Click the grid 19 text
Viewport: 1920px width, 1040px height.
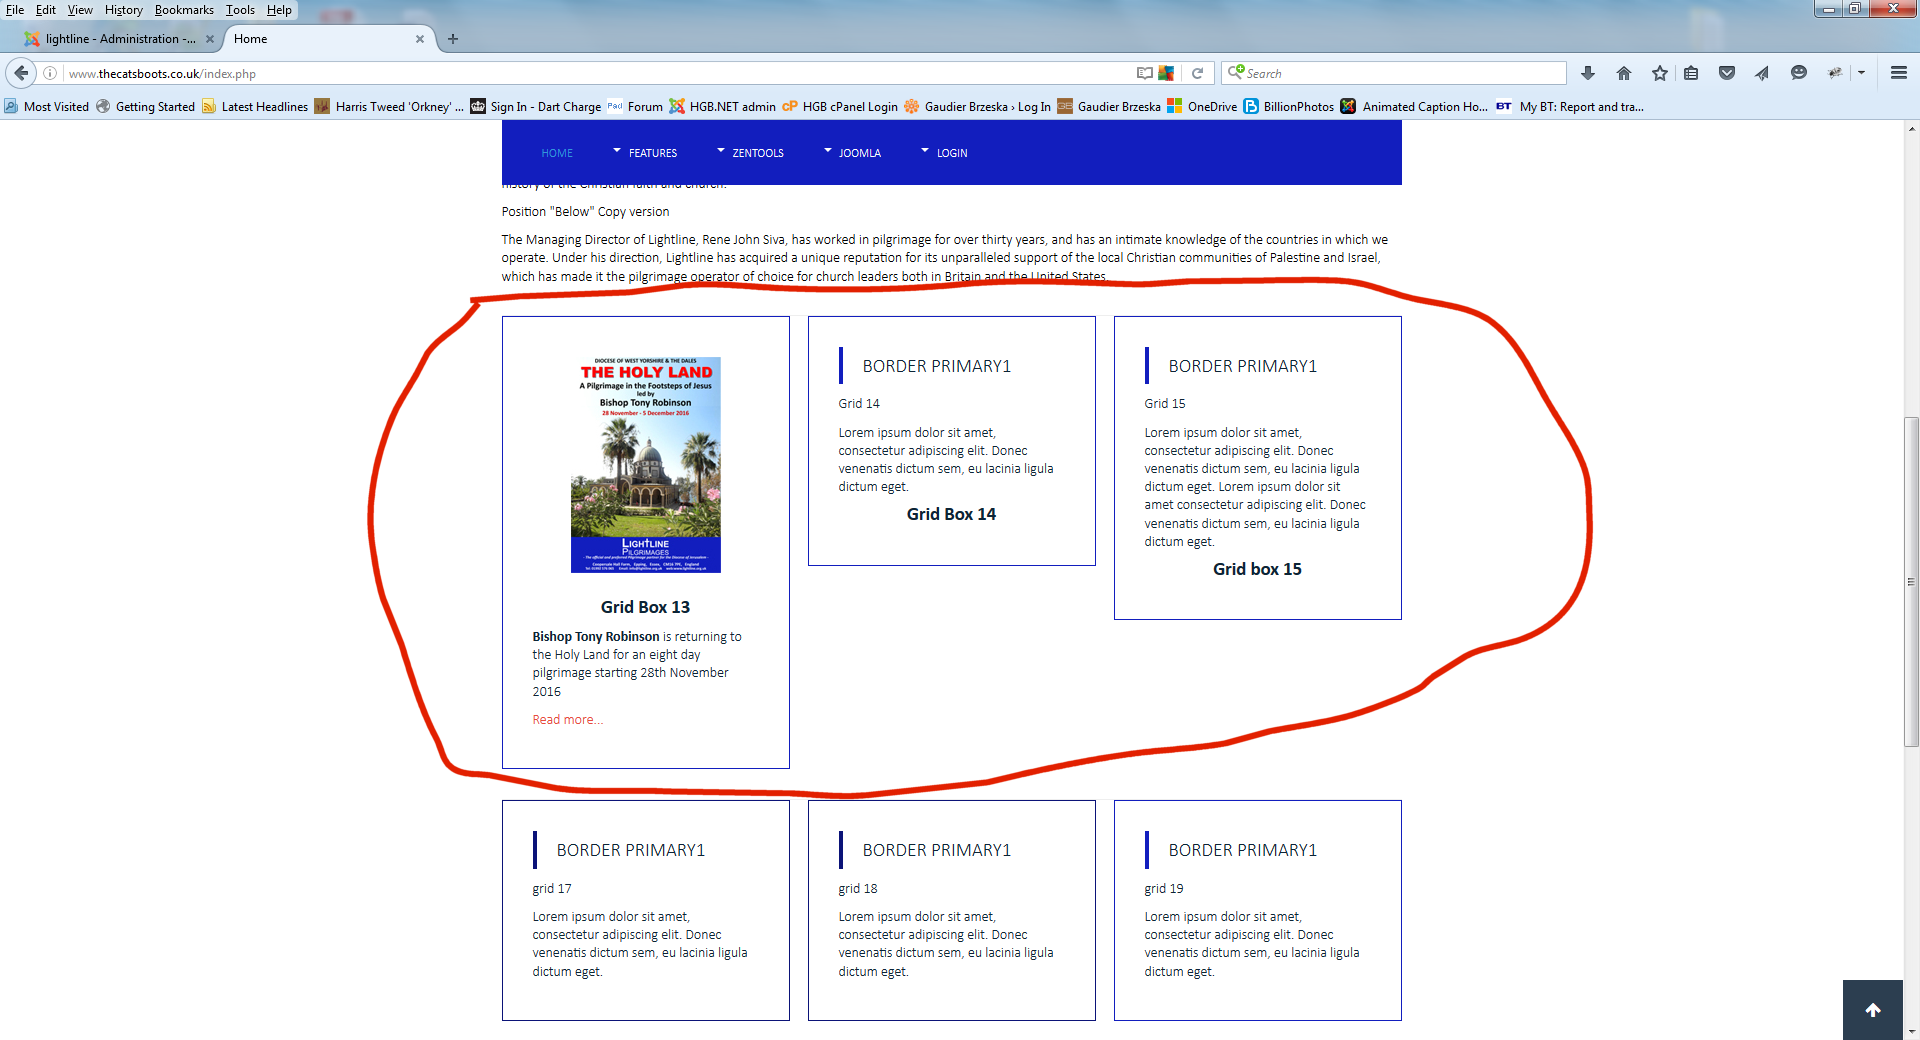(1164, 888)
